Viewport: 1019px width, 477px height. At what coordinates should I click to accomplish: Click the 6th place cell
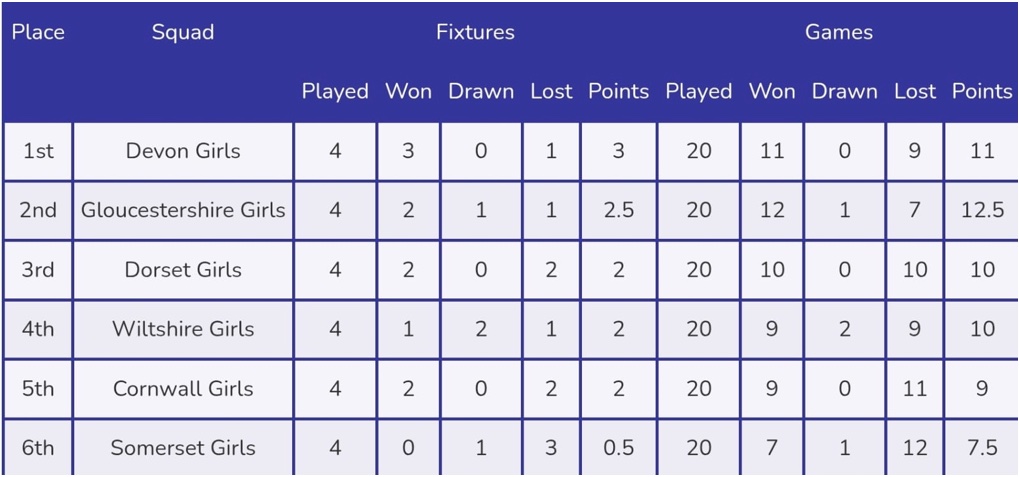pyautogui.click(x=38, y=448)
